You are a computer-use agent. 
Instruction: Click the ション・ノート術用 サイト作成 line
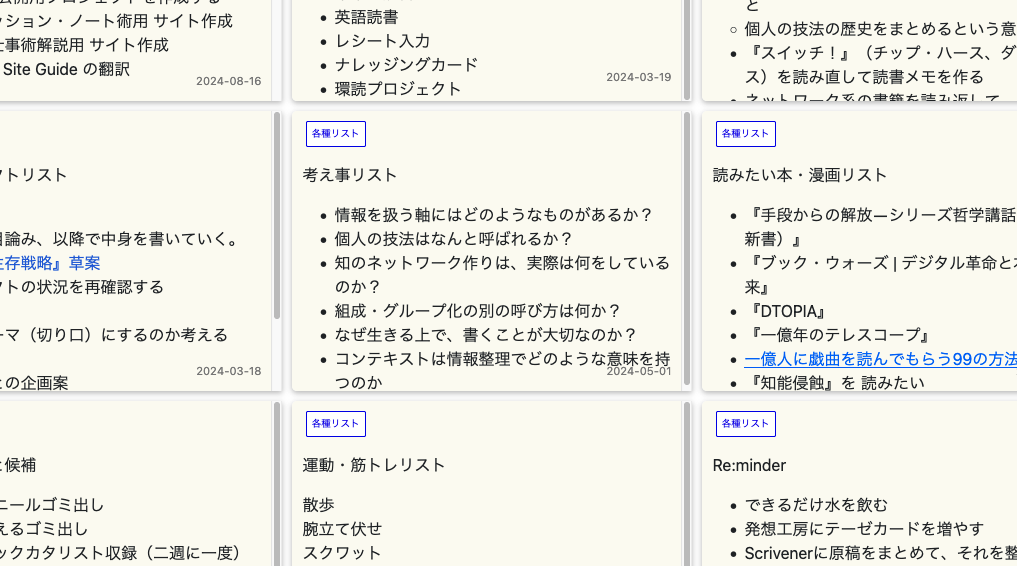[x=116, y=21]
